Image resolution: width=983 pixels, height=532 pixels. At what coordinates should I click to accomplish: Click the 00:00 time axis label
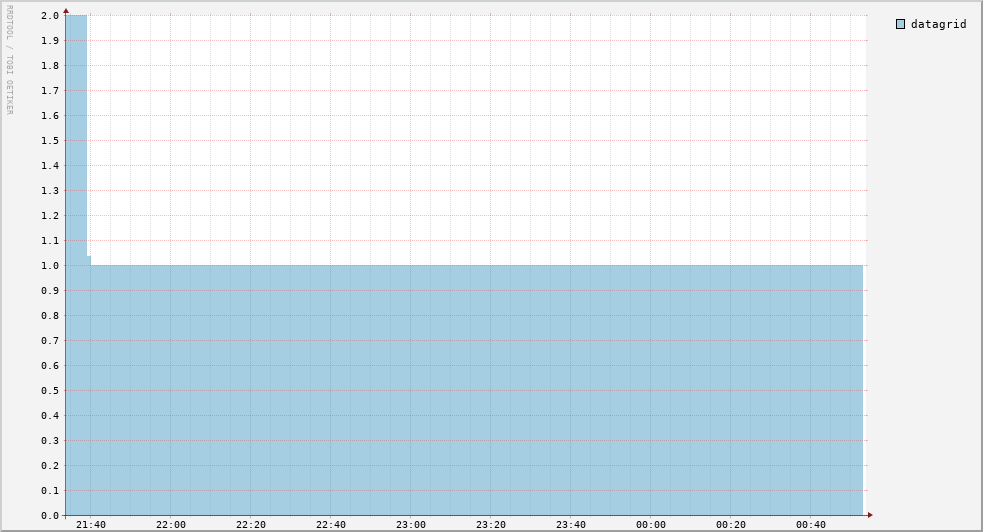[651, 524]
